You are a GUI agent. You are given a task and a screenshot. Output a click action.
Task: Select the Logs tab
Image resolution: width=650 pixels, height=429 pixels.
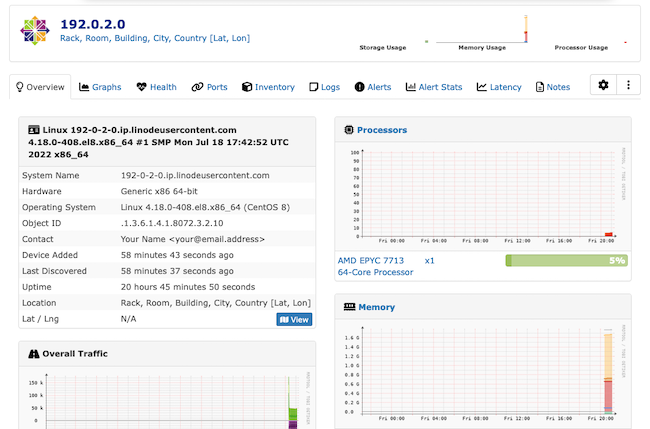(325, 87)
